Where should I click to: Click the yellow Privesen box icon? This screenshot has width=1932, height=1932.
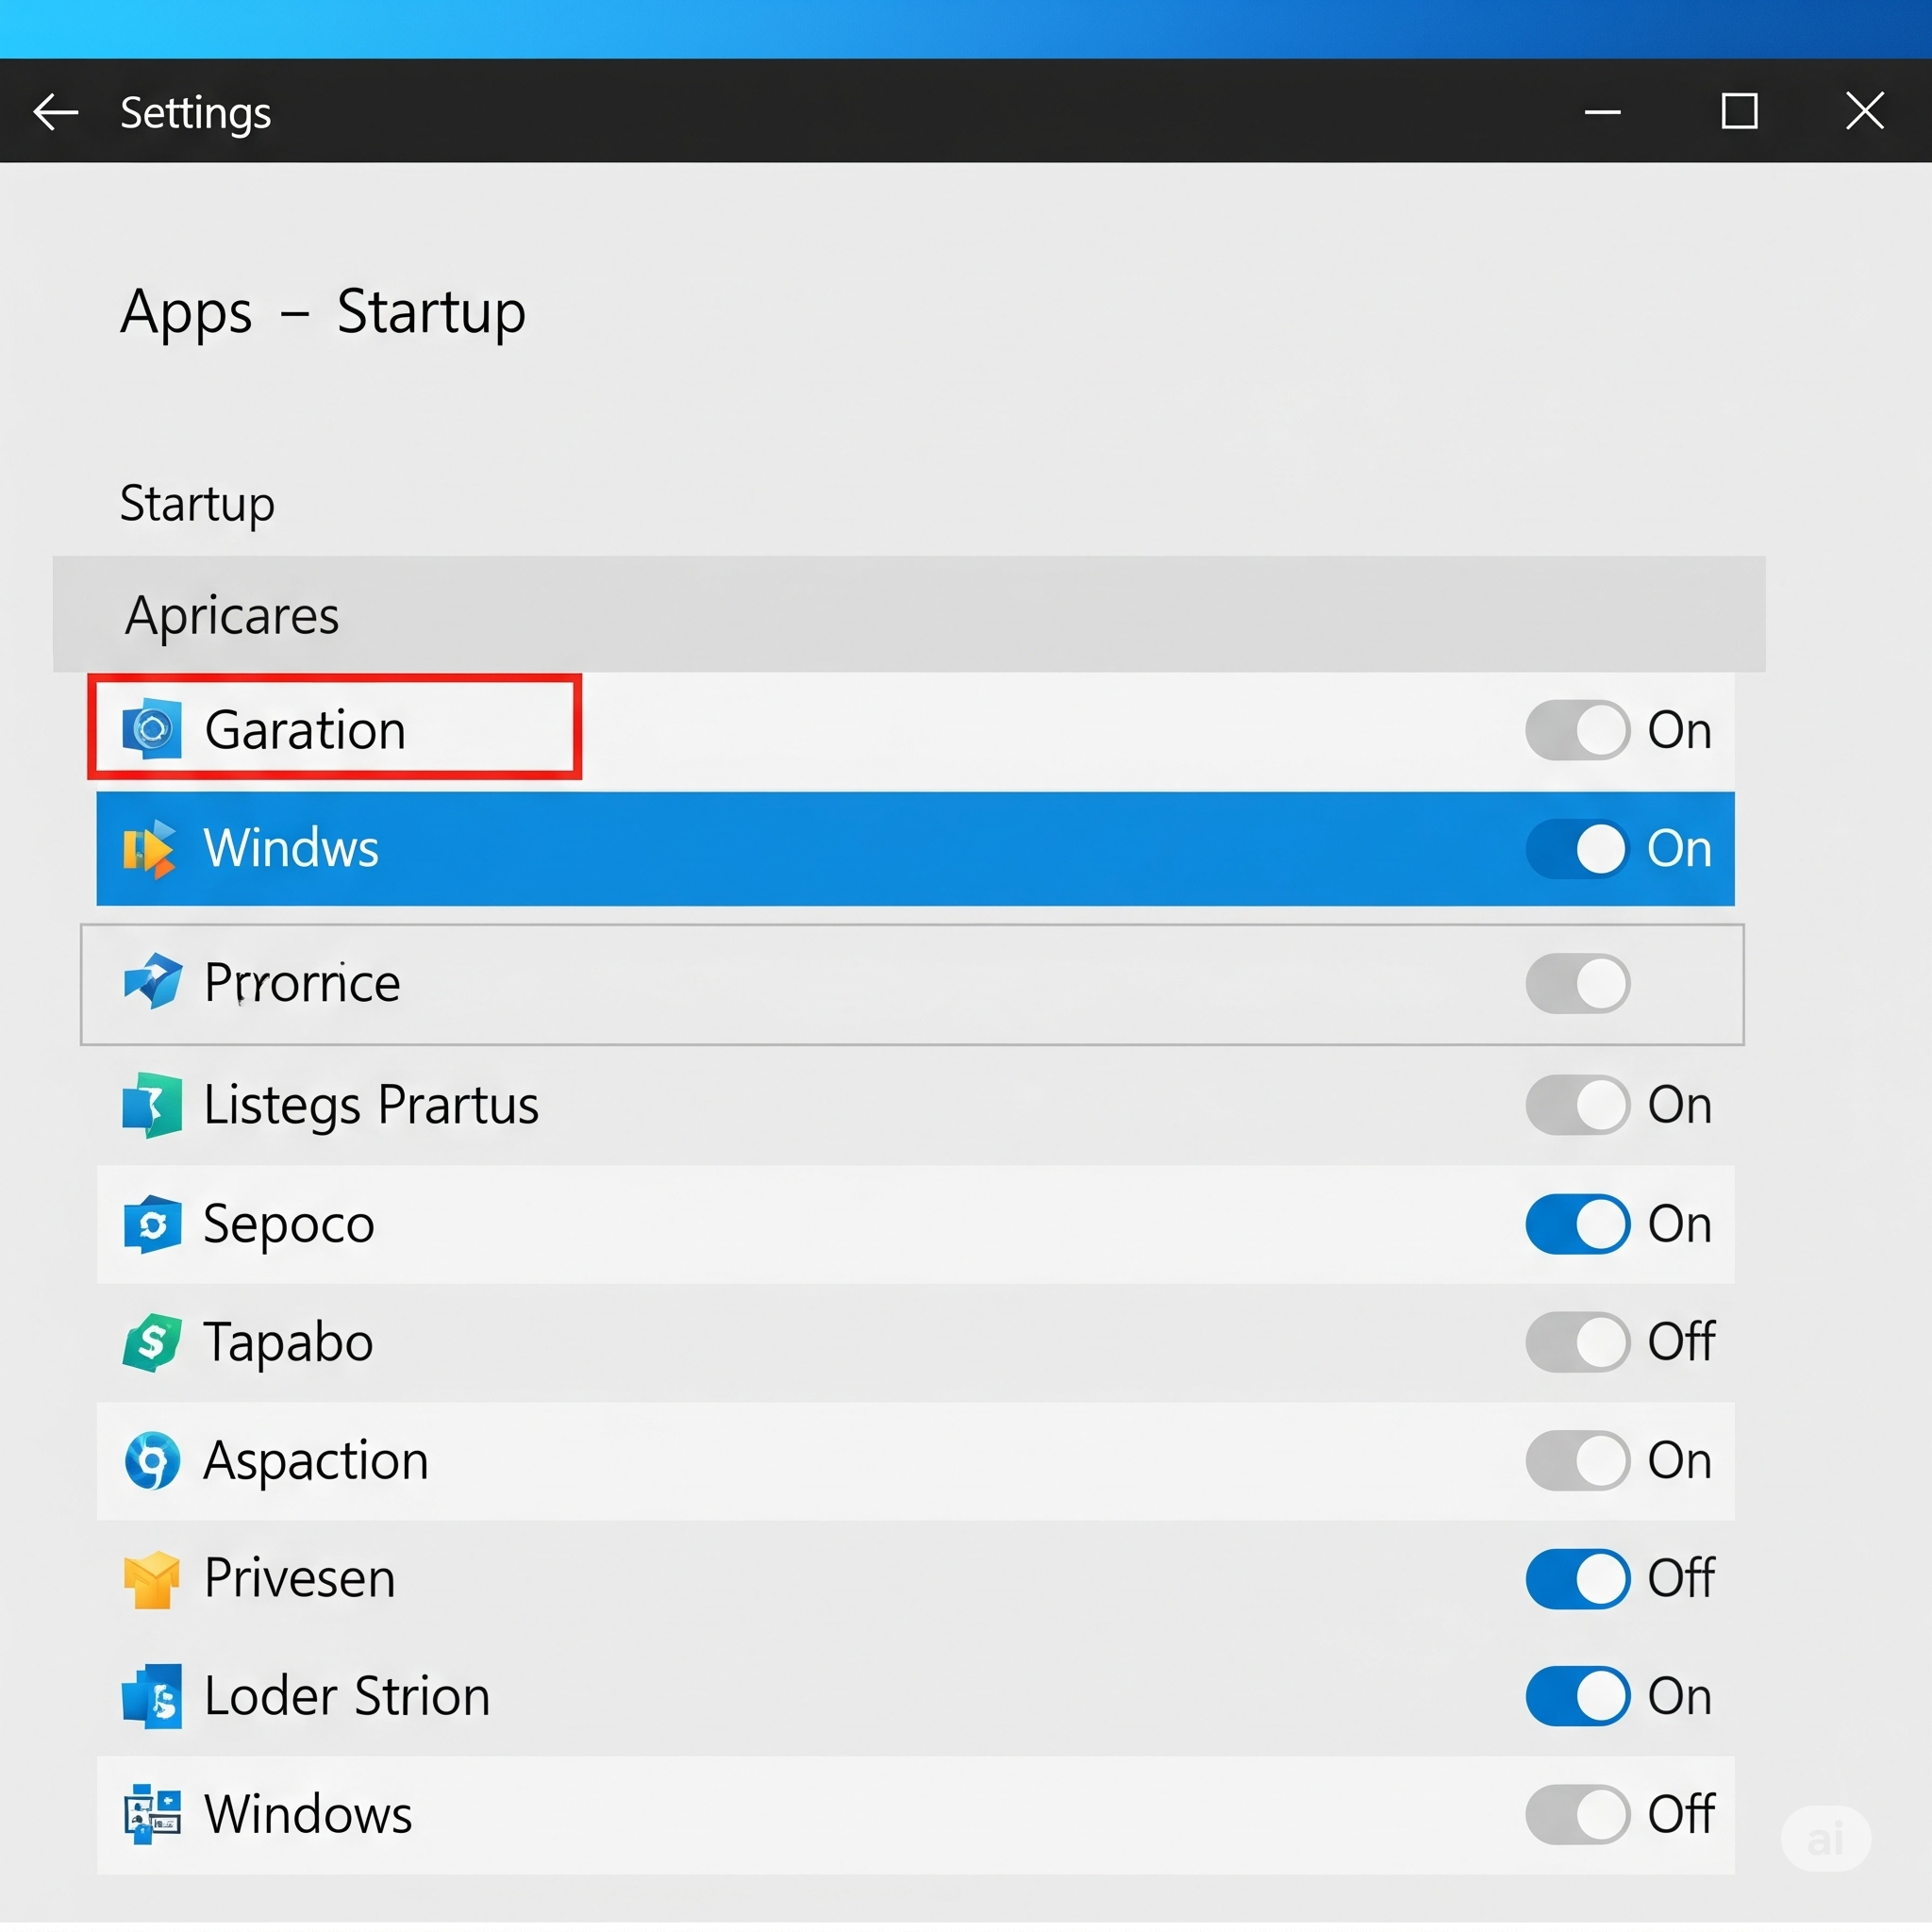click(x=152, y=1579)
